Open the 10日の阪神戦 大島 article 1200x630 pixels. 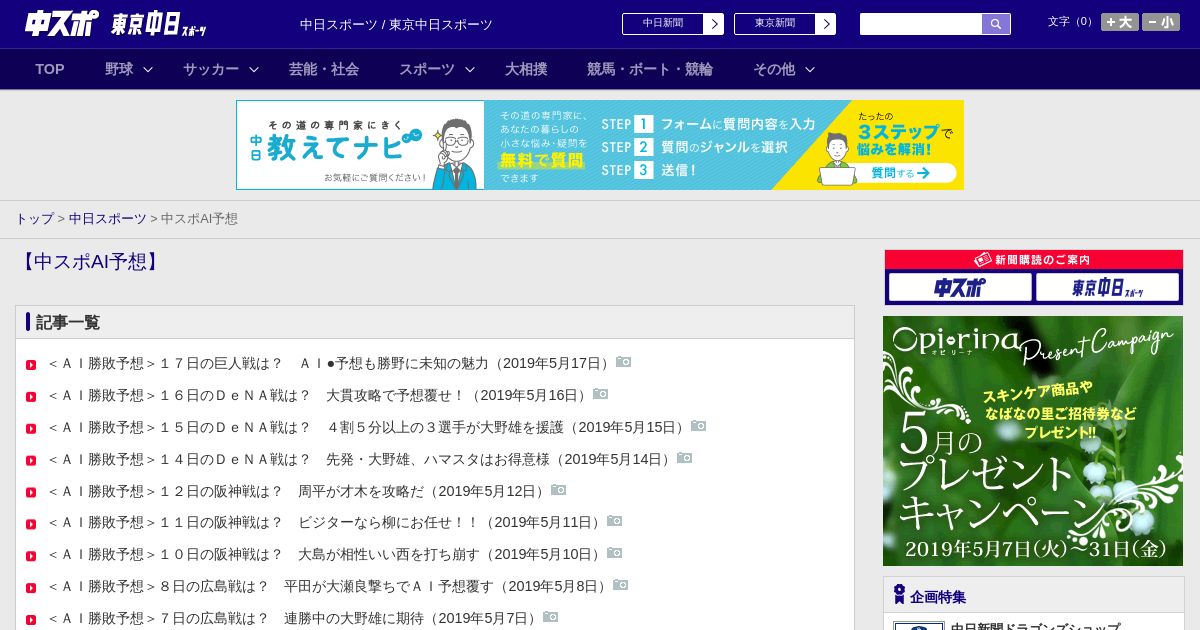click(325, 554)
